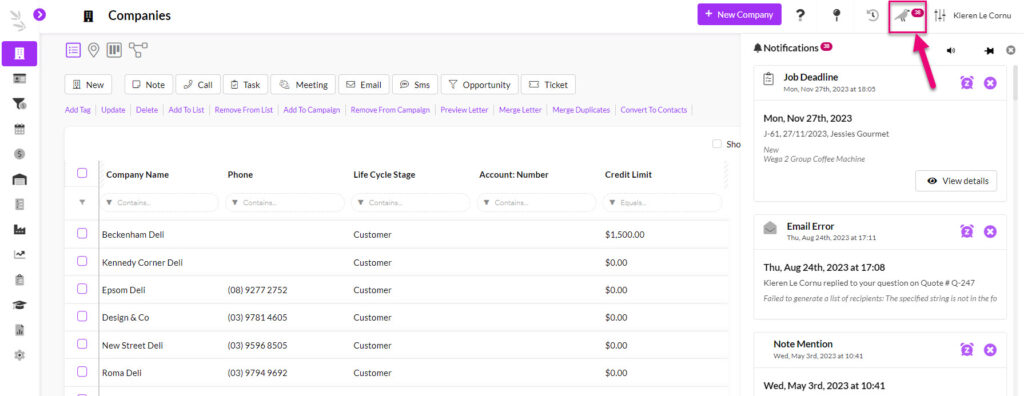Screen dimensions: 1024x396
Task: Open hierarchy tree view icon
Action: tap(138, 49)
